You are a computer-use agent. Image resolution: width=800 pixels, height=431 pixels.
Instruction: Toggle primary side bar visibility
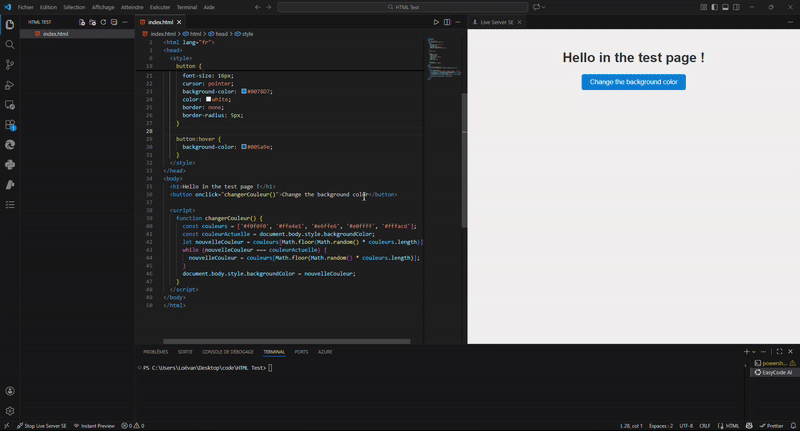714,7
